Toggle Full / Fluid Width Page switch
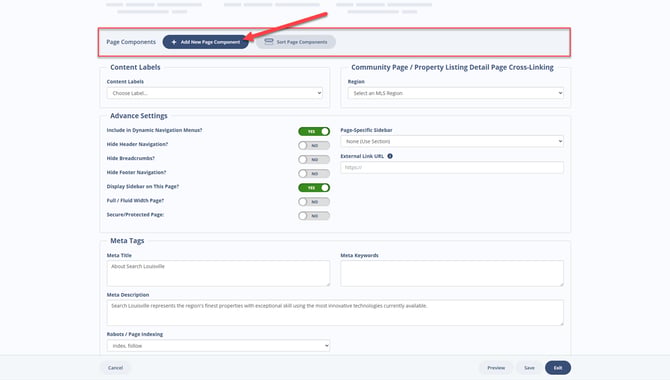This screenshot has width=670, height=380. pos(314,202)
